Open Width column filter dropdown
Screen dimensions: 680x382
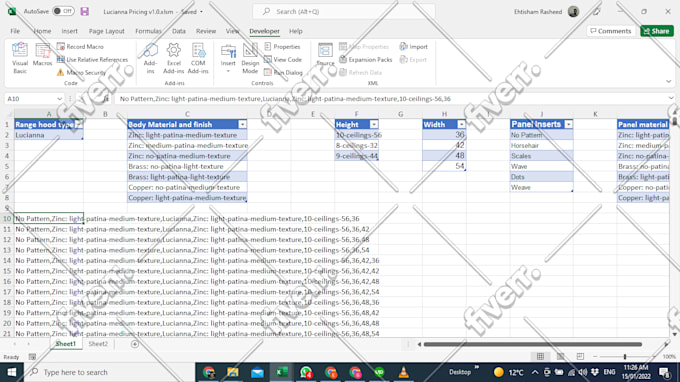[x=461, y=124]
